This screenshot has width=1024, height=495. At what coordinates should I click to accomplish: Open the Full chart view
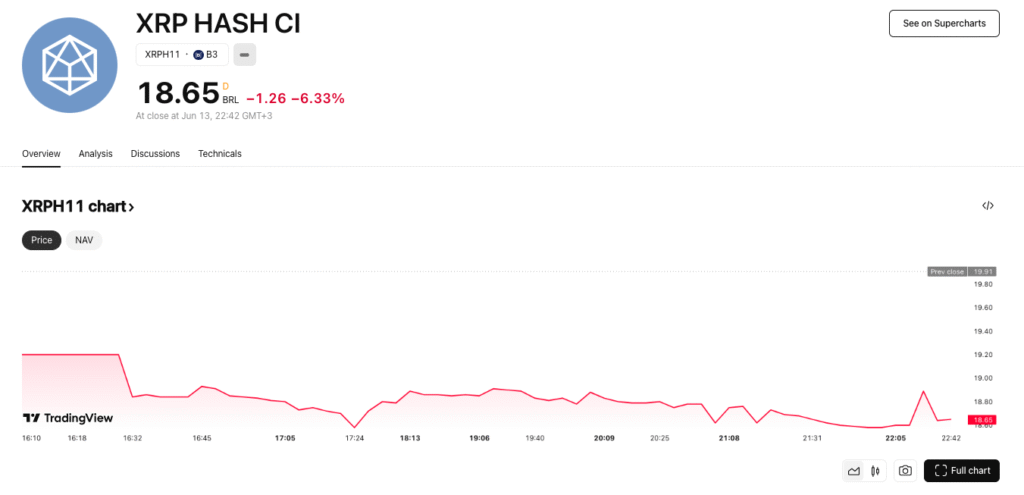[961, 471]
